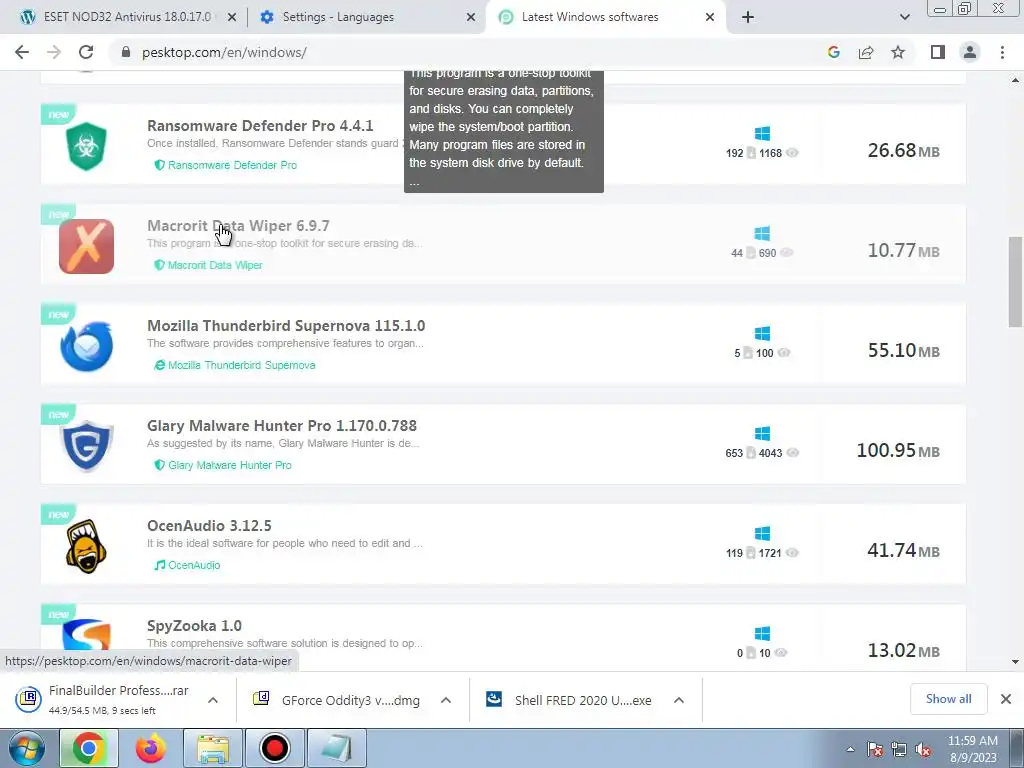Share this page via share icon
The width and height of the screenshot is (1024, 768).
(x=866, y=52)
